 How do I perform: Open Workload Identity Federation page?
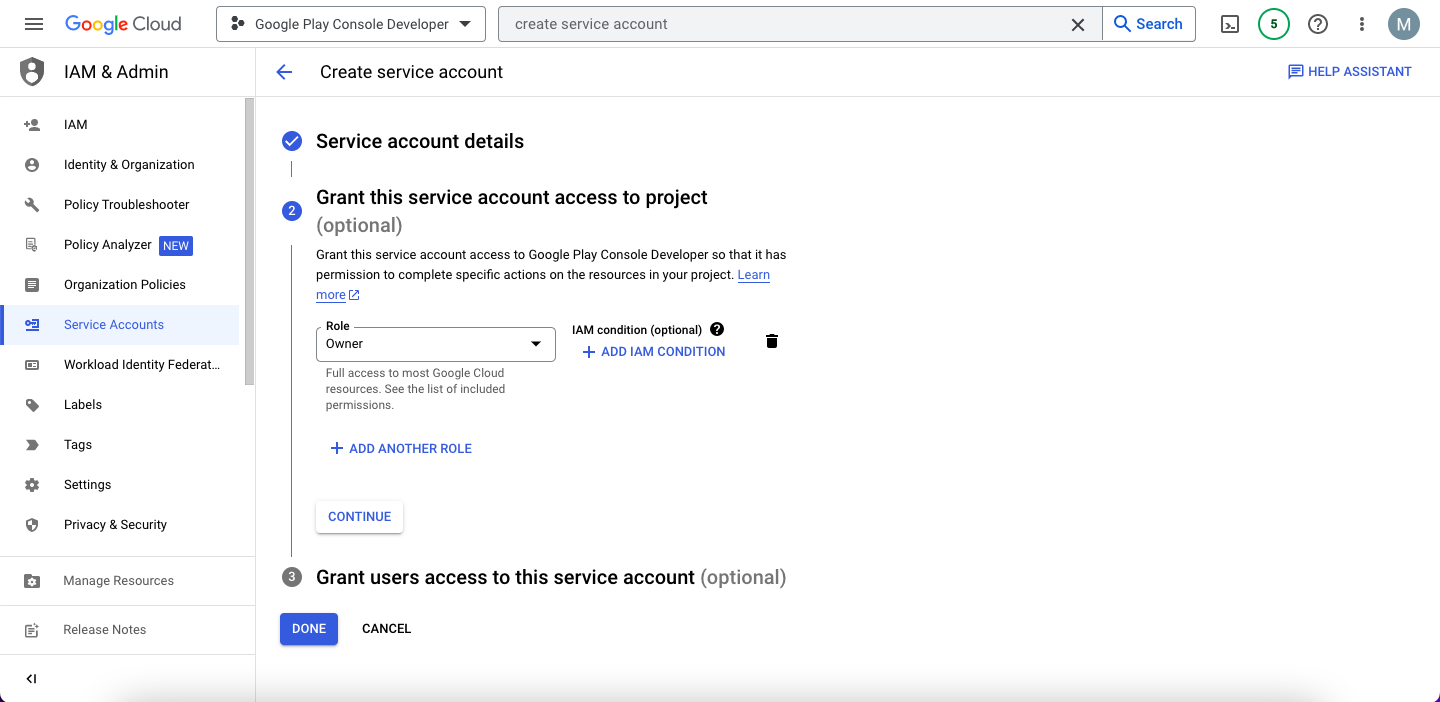[x=120, y=365]
